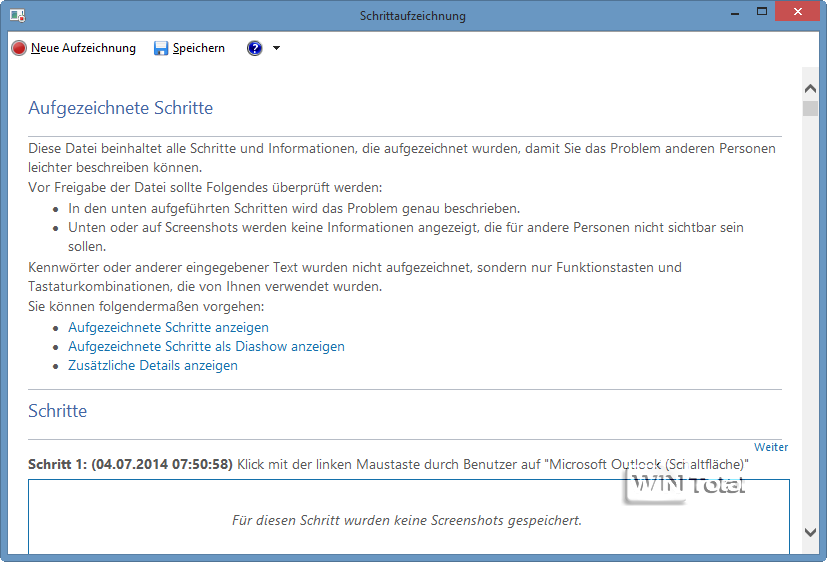Follow the 'Weiter' link above Schritt 1
Viewport: 827px width, 562px height.
pos(771,447)
